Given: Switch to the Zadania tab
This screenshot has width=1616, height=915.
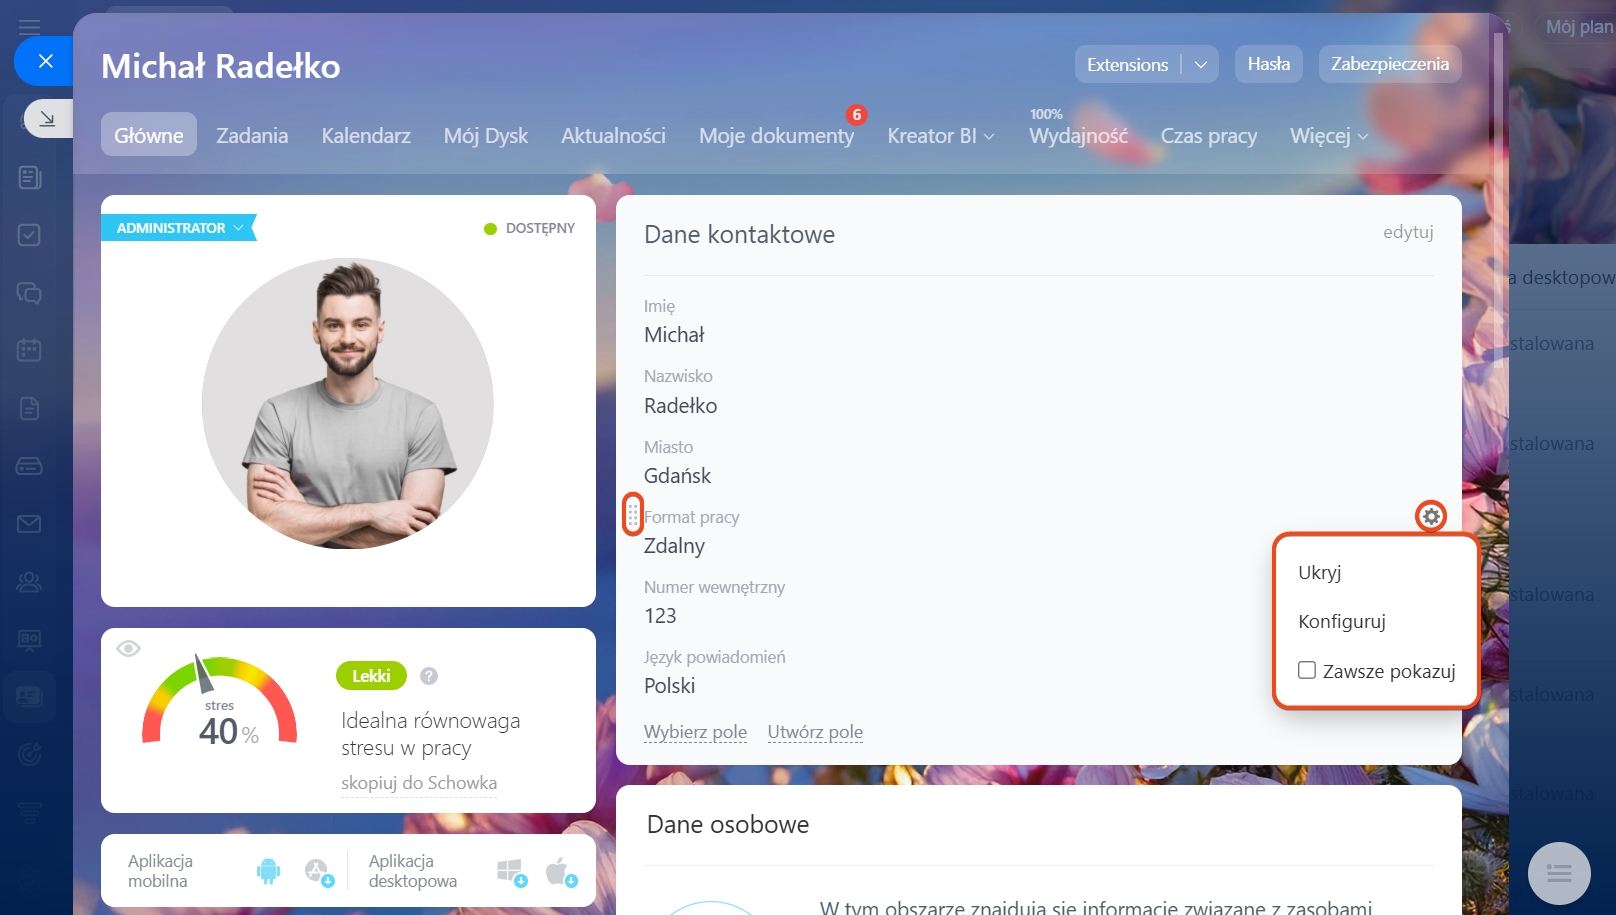Looking at the screenshot, I should pyautogui.click(x=252, y=136).
